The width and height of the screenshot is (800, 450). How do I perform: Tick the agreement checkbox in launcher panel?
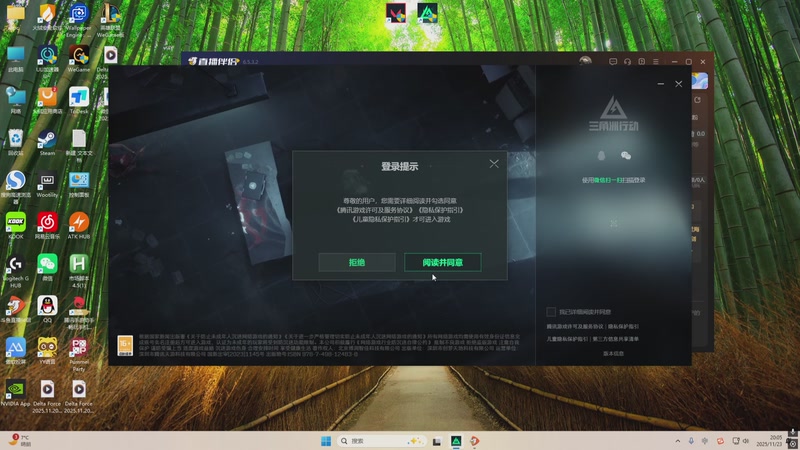click(x=551, y=312)
